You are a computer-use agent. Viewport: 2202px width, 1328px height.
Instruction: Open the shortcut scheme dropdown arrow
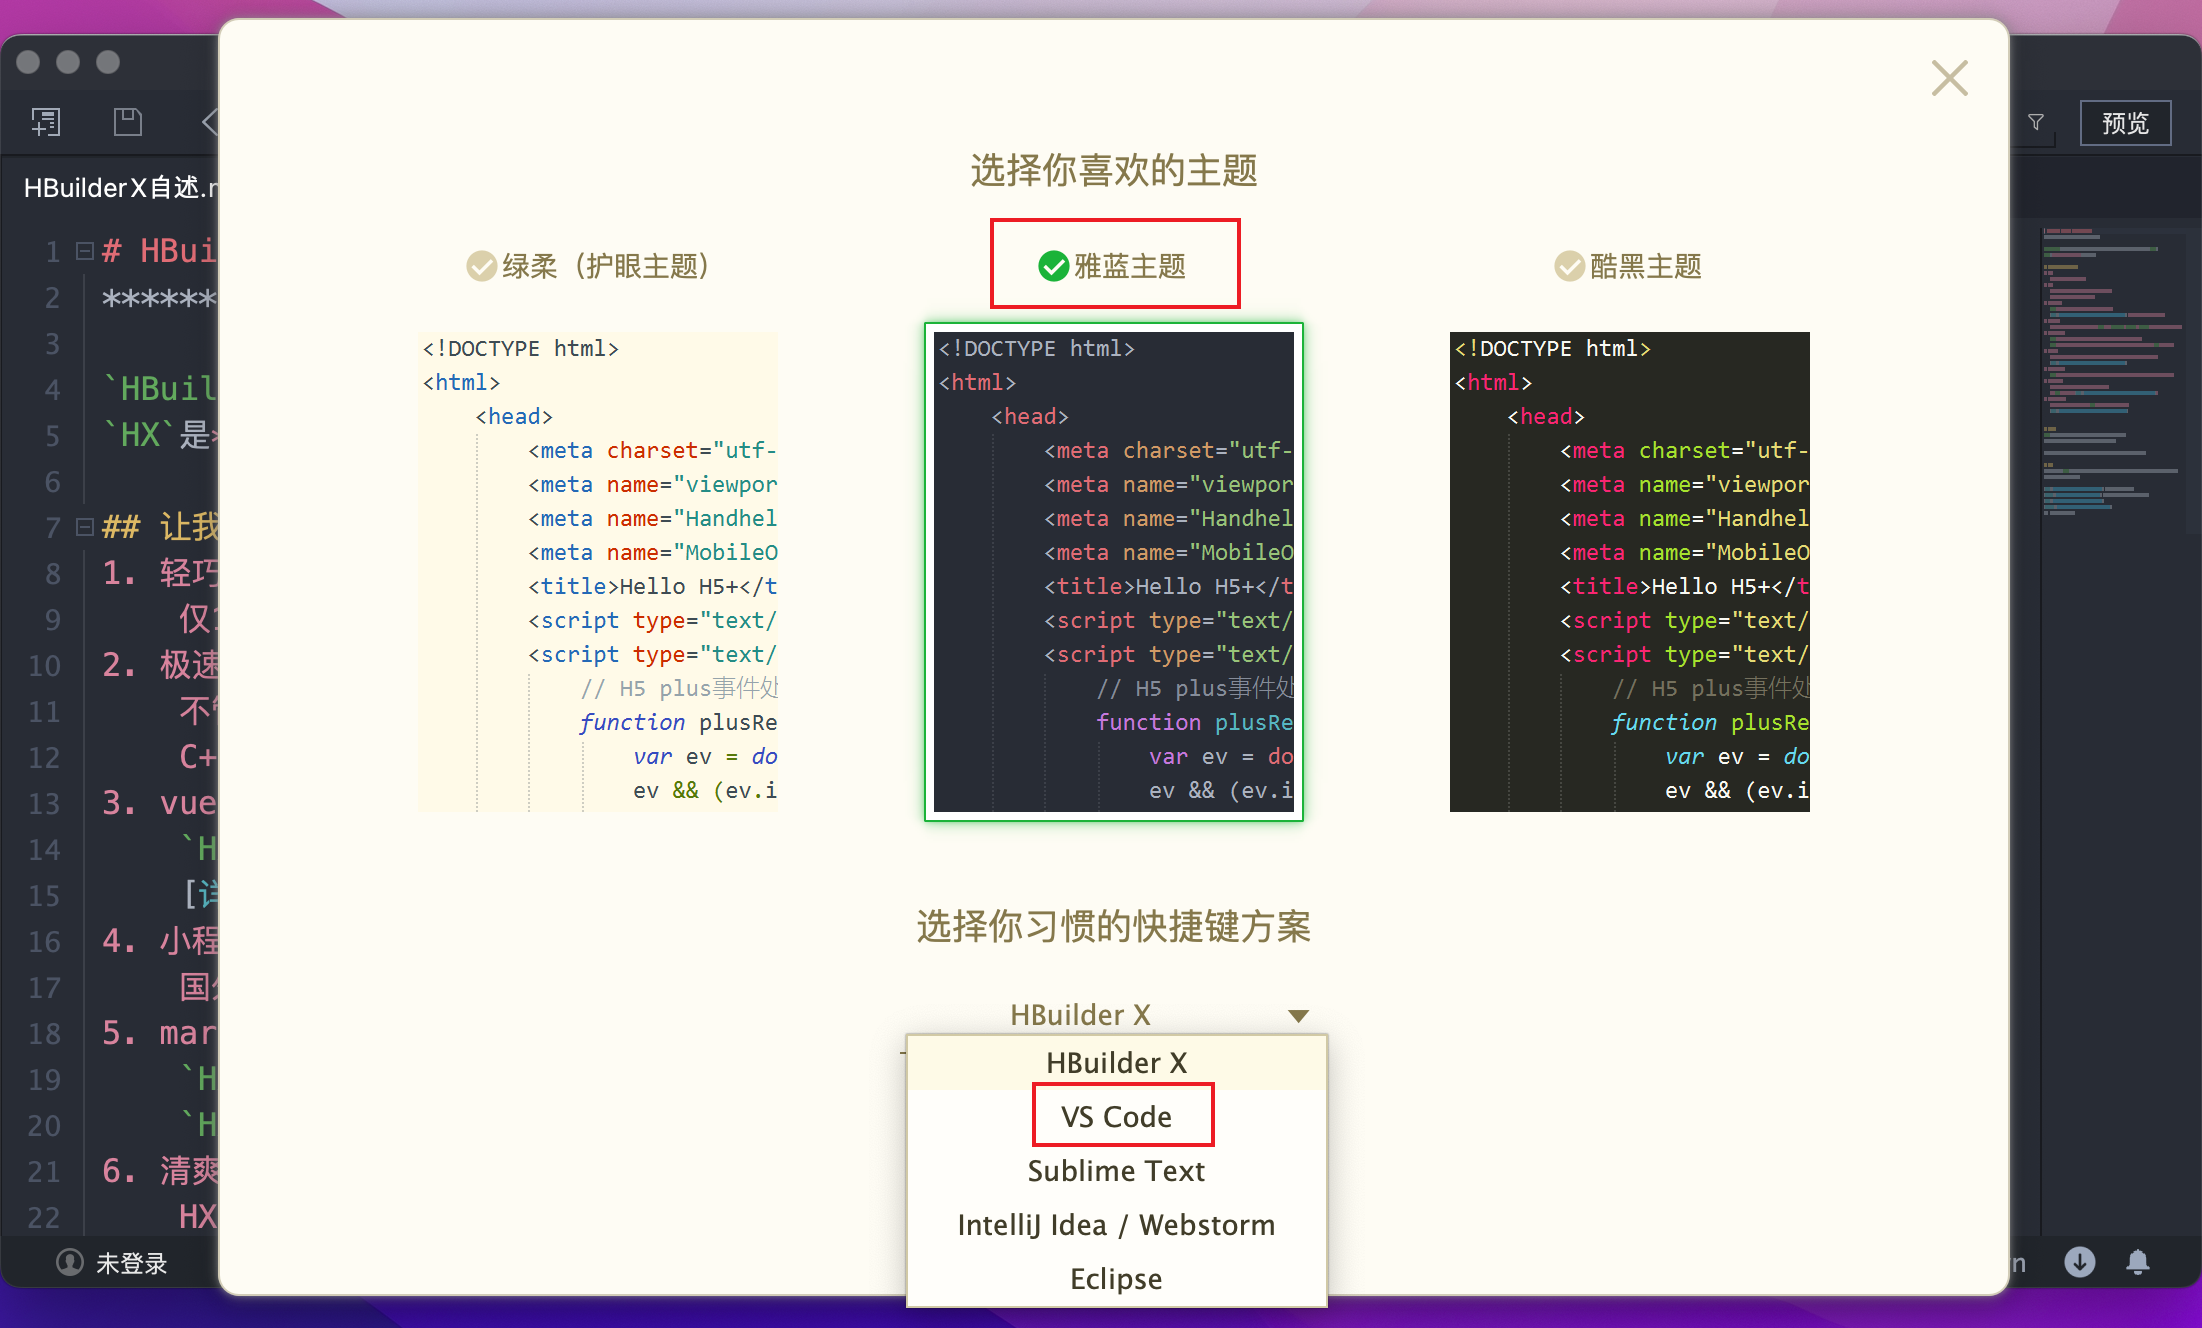[x=1297, y=1014]
